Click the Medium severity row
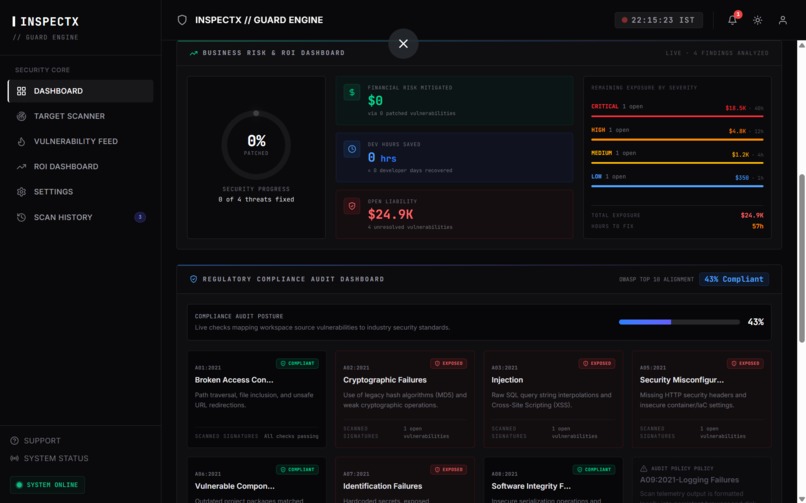This screenshot has height=503, width=806. point(677,156)
